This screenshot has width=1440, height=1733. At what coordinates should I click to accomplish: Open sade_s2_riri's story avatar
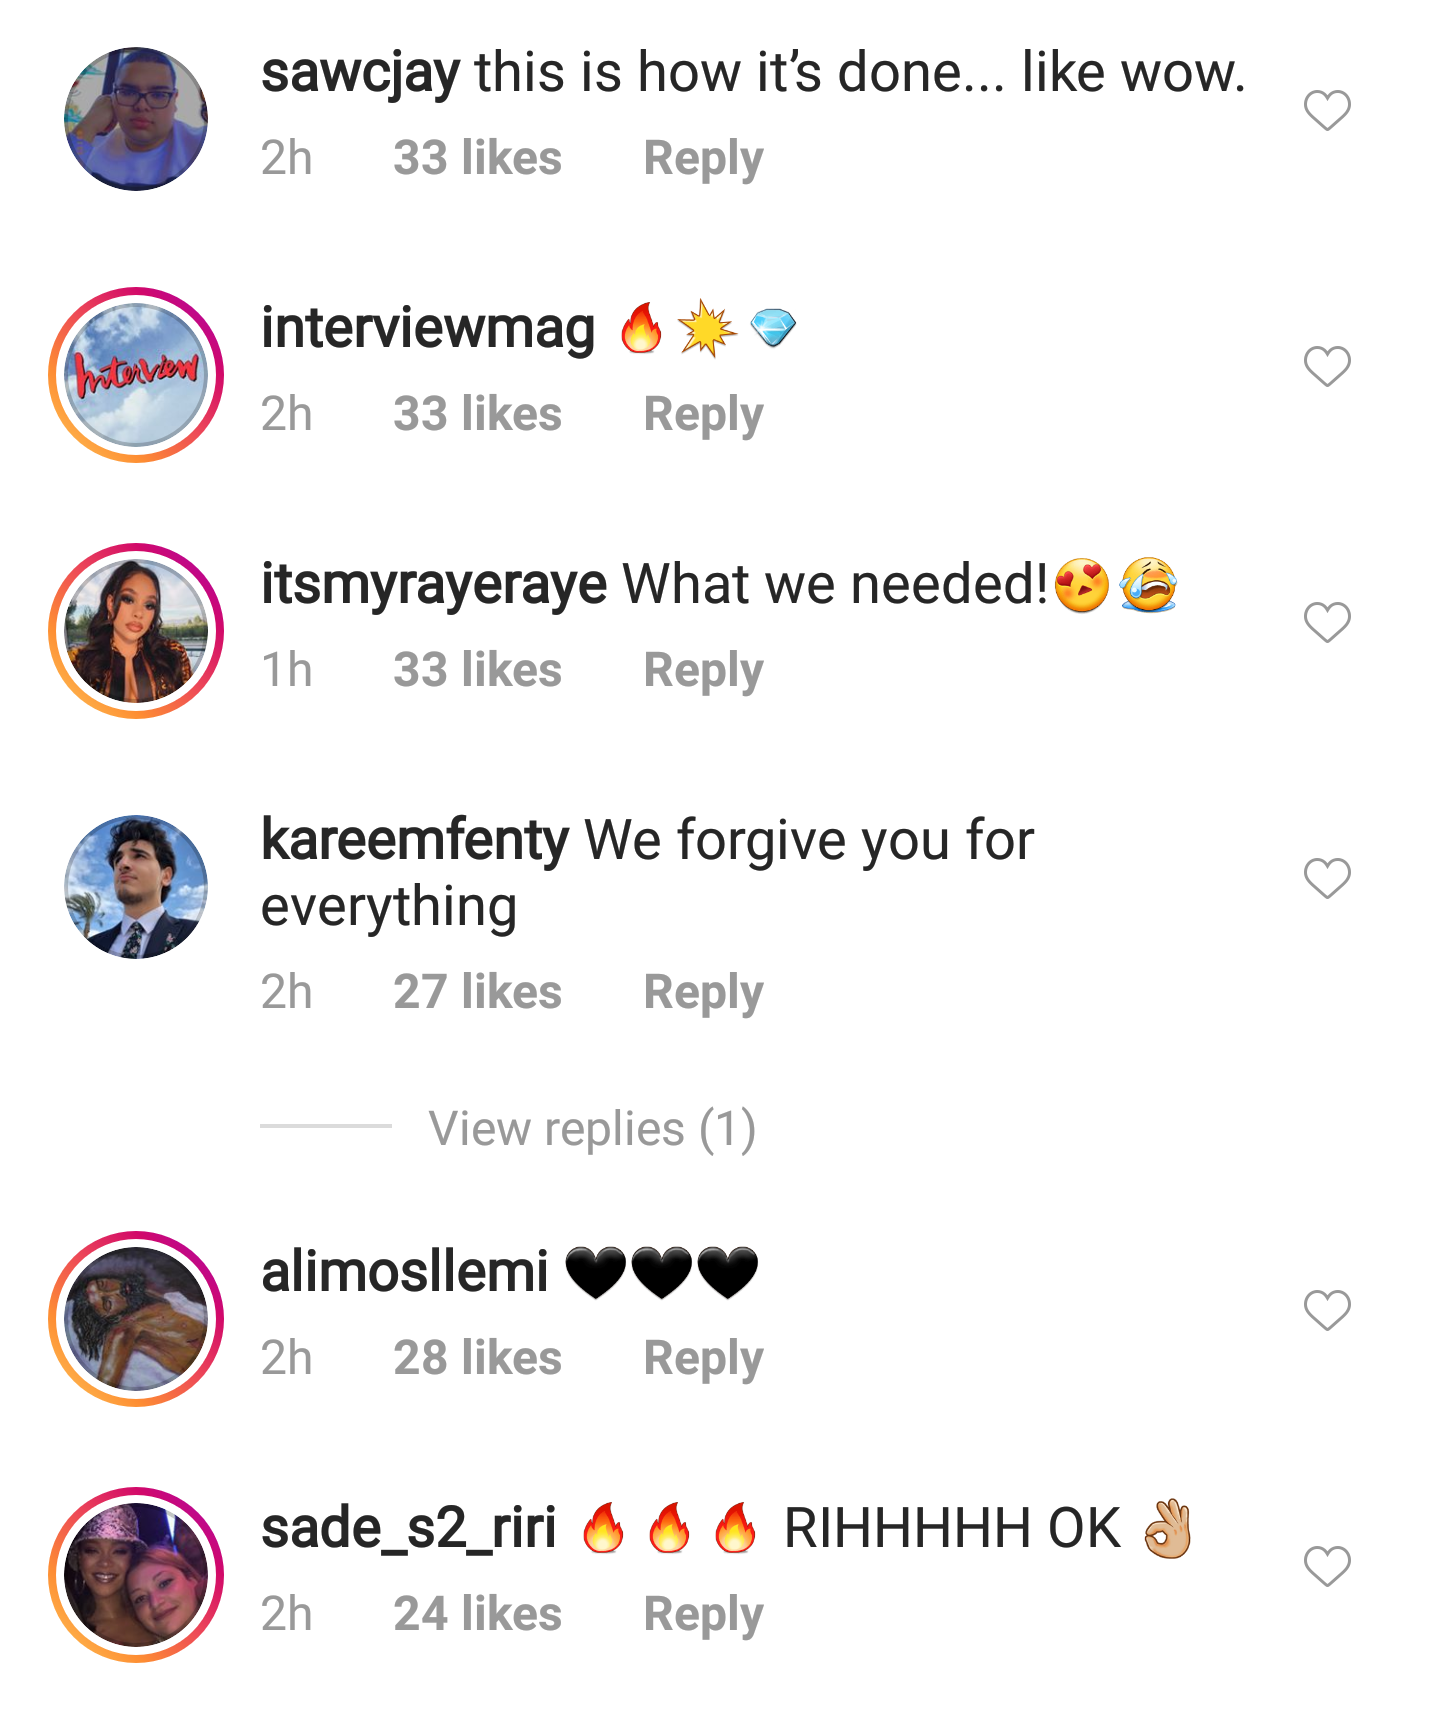[x=136, y=1574]
